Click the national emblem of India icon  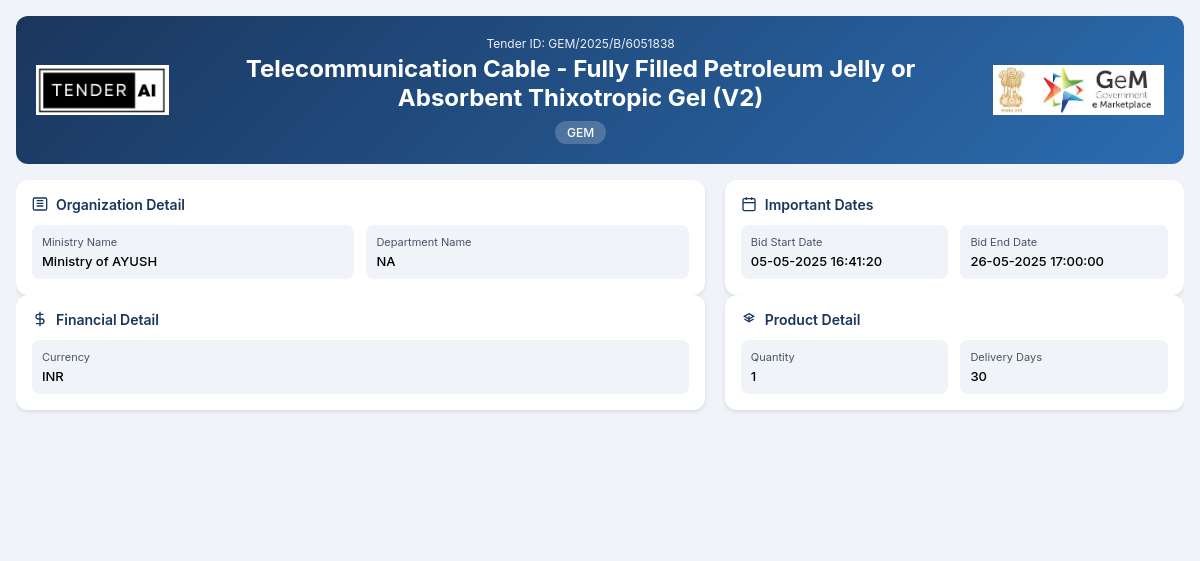coord(1012,90)
